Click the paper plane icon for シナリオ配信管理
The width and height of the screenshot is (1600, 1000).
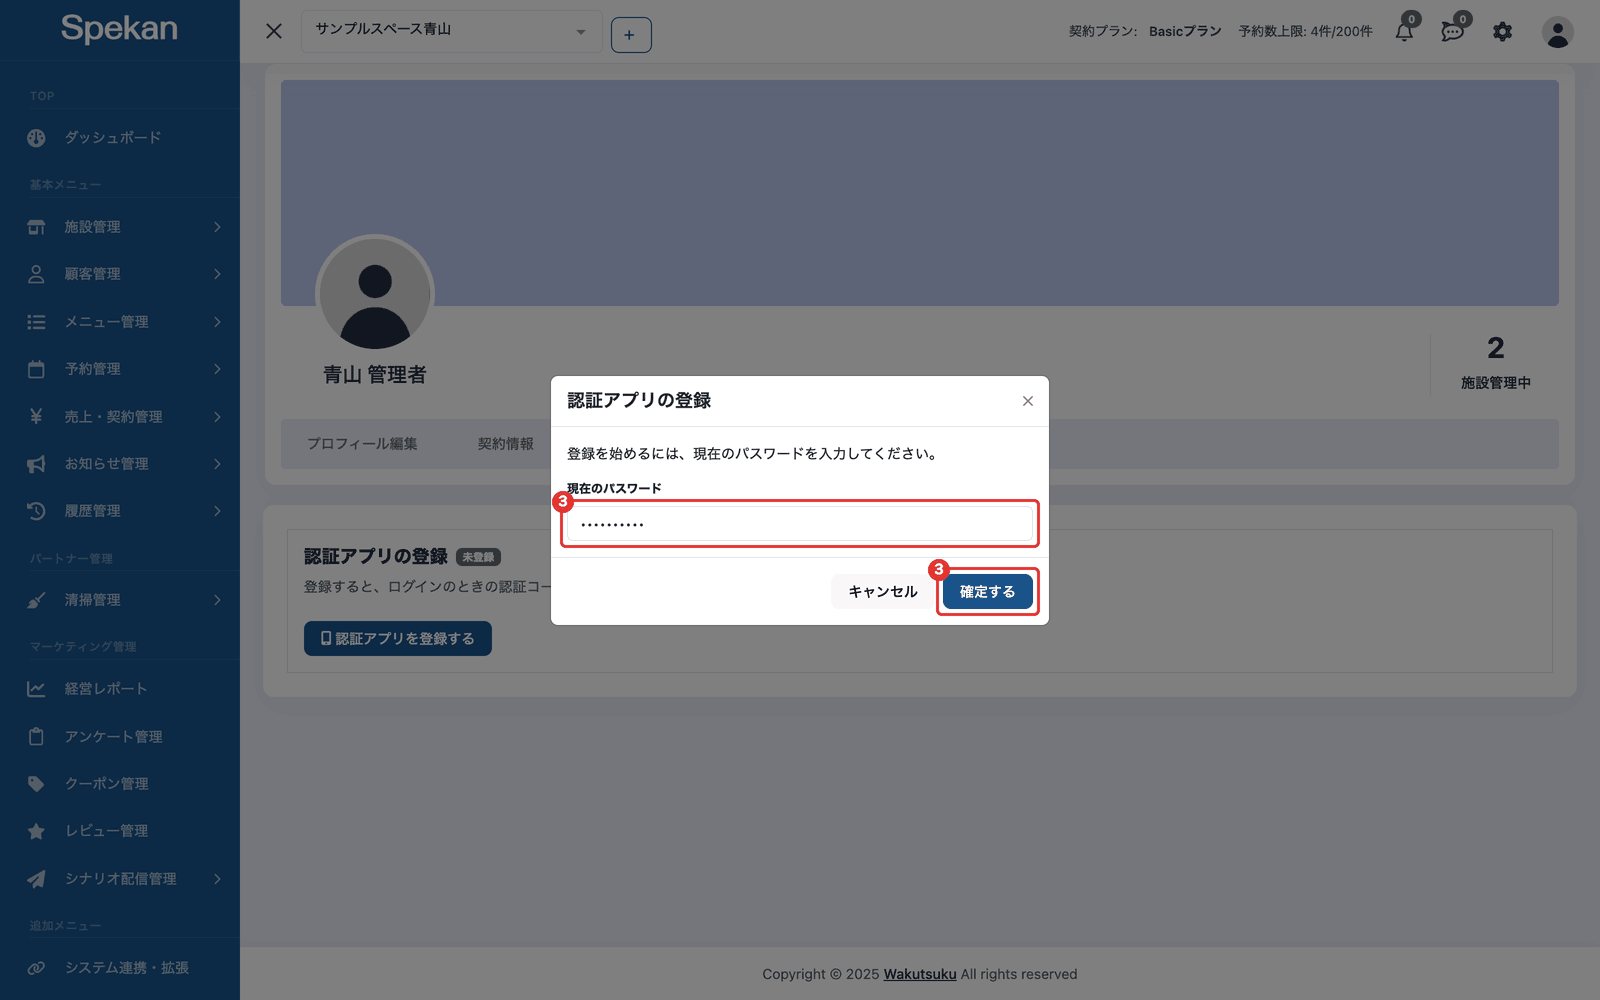(36, 879)
